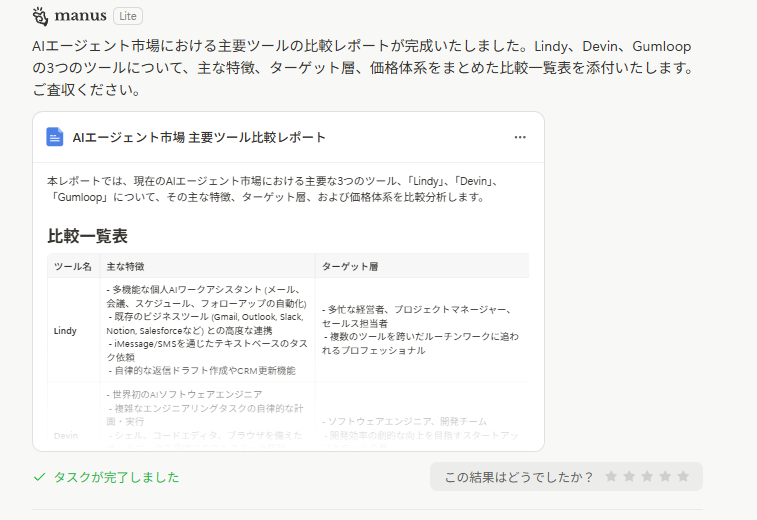Click the manus hand logo icon
This screenshot has height=520, width=757.
[x=41, y=16]
